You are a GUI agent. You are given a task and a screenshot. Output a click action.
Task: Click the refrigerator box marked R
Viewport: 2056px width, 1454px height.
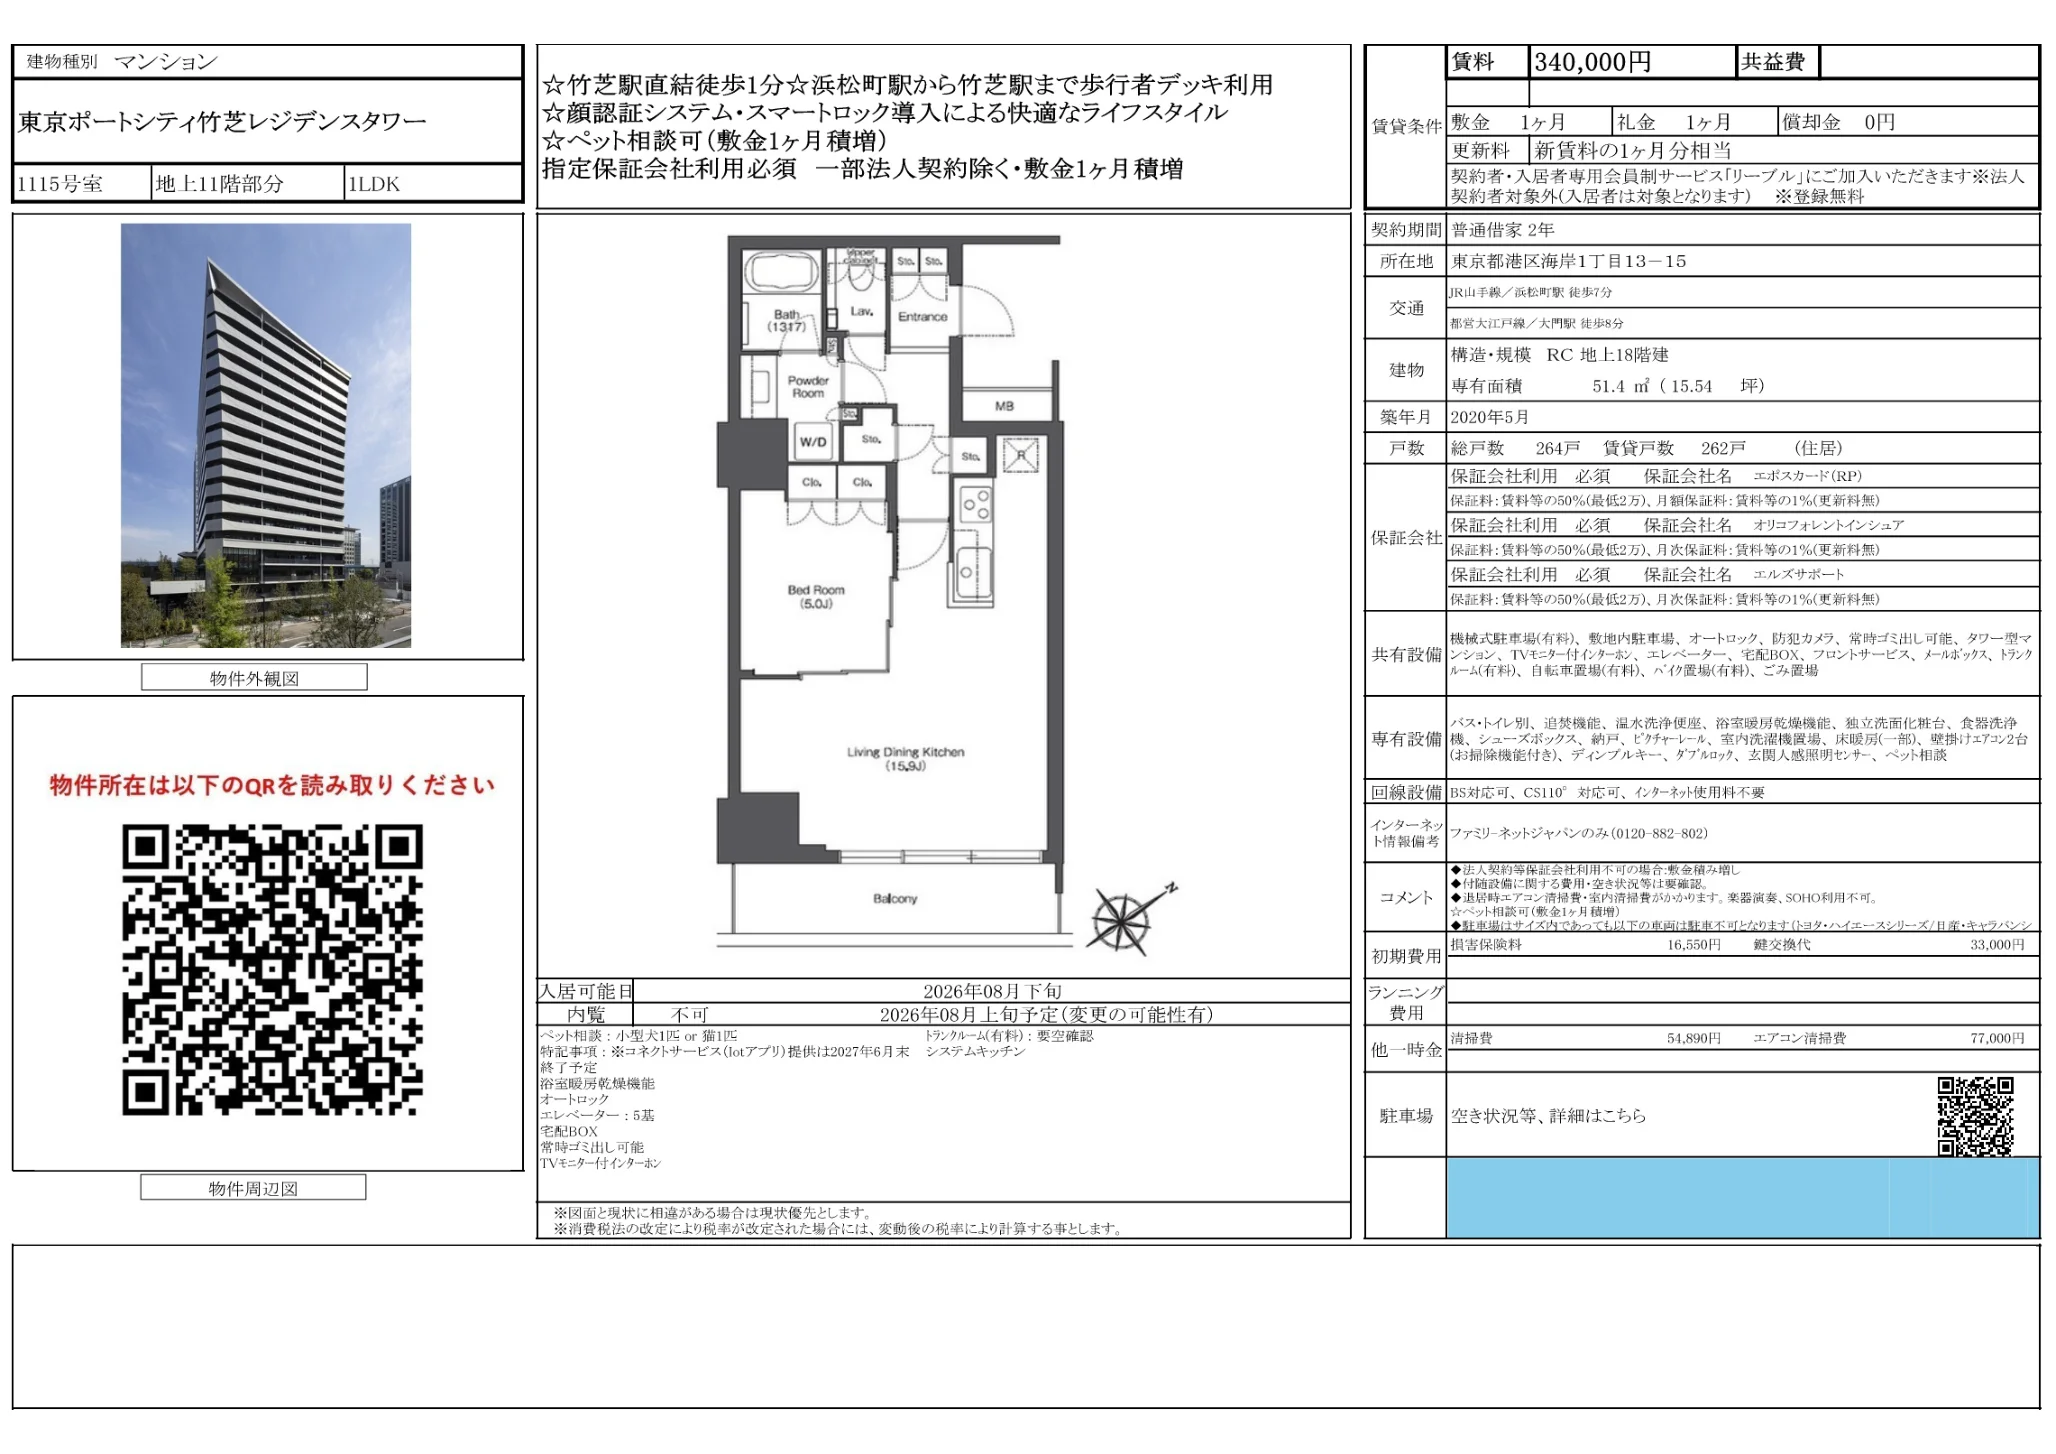[1021, 456]
